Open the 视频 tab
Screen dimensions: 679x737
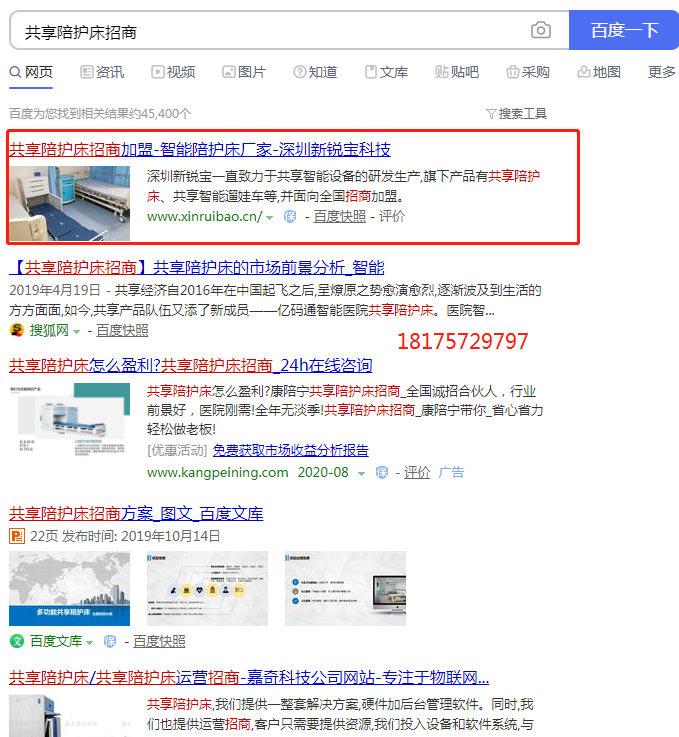pos(173,72)
